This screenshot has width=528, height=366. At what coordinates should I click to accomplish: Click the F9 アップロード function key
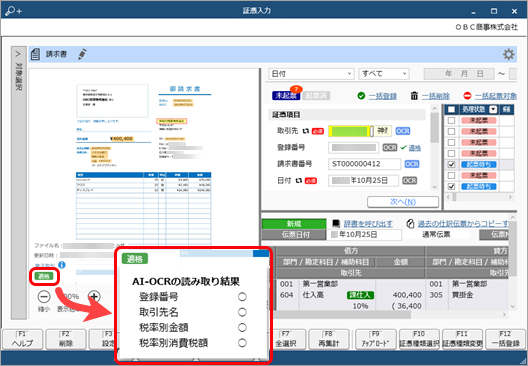point(375,339)
